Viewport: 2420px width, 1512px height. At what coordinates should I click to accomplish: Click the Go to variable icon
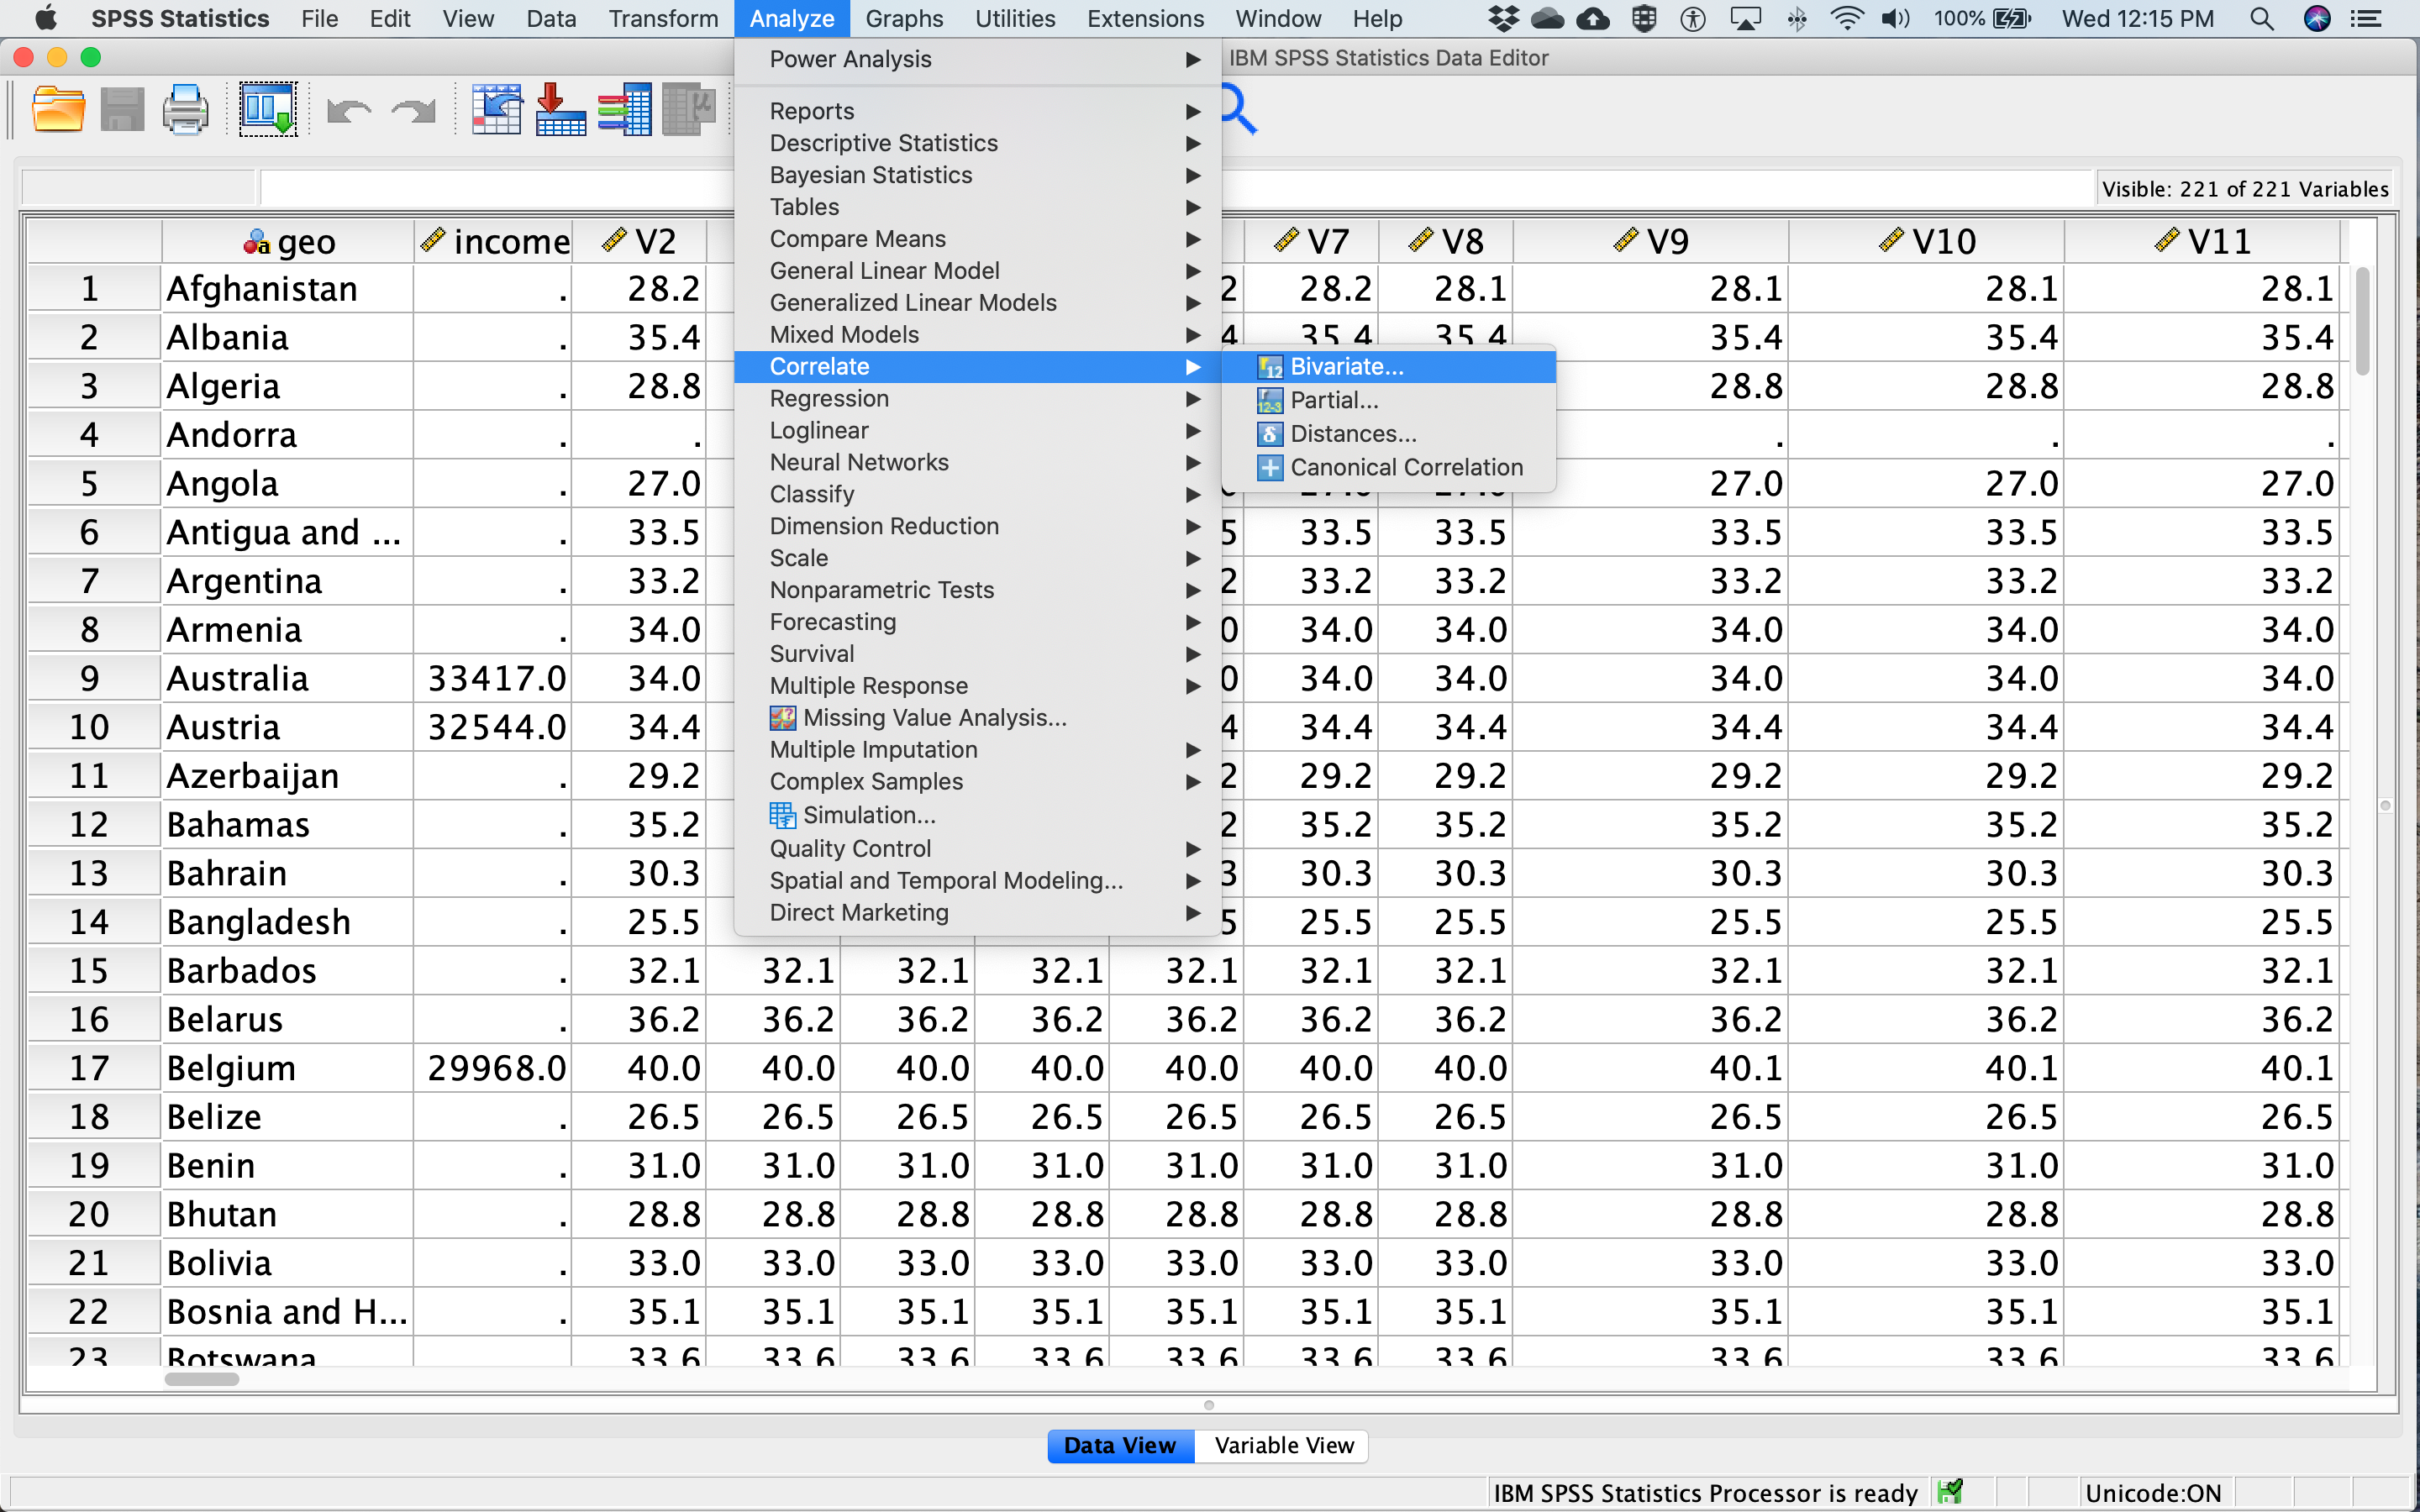561,110
